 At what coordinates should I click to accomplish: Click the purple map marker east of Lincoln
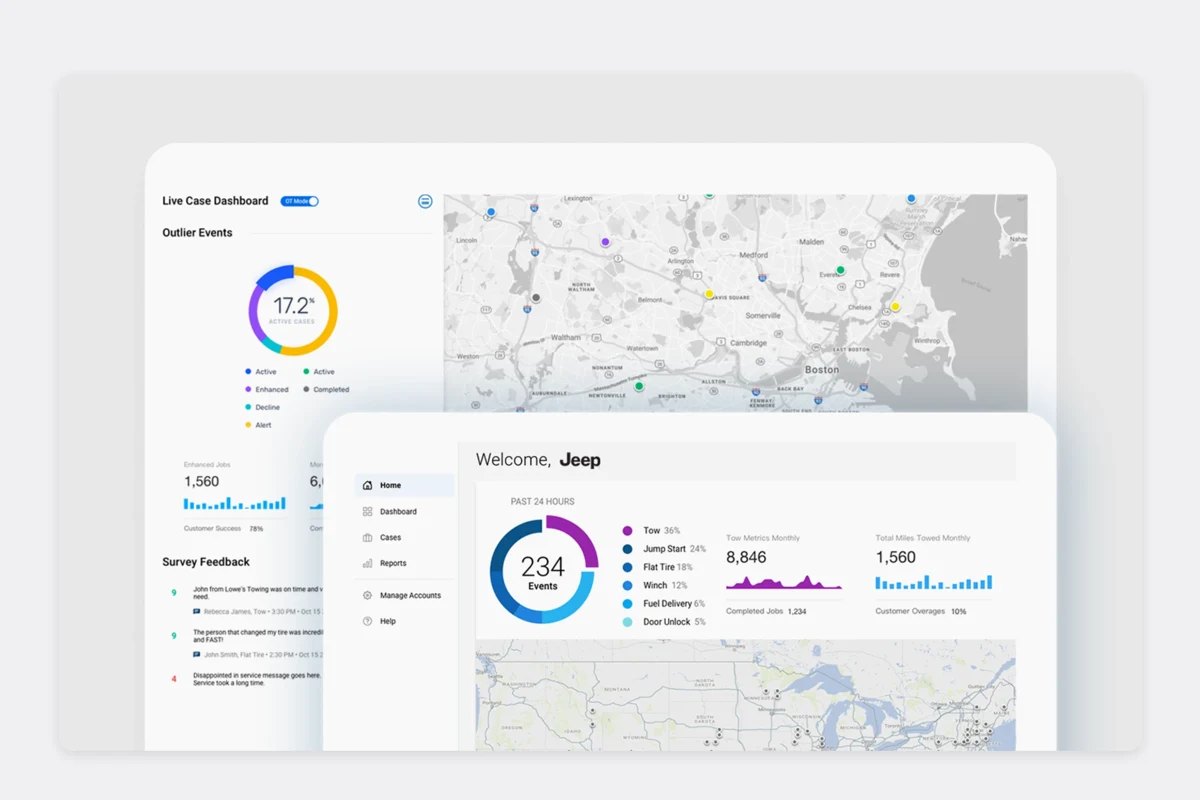click(605, 242)
